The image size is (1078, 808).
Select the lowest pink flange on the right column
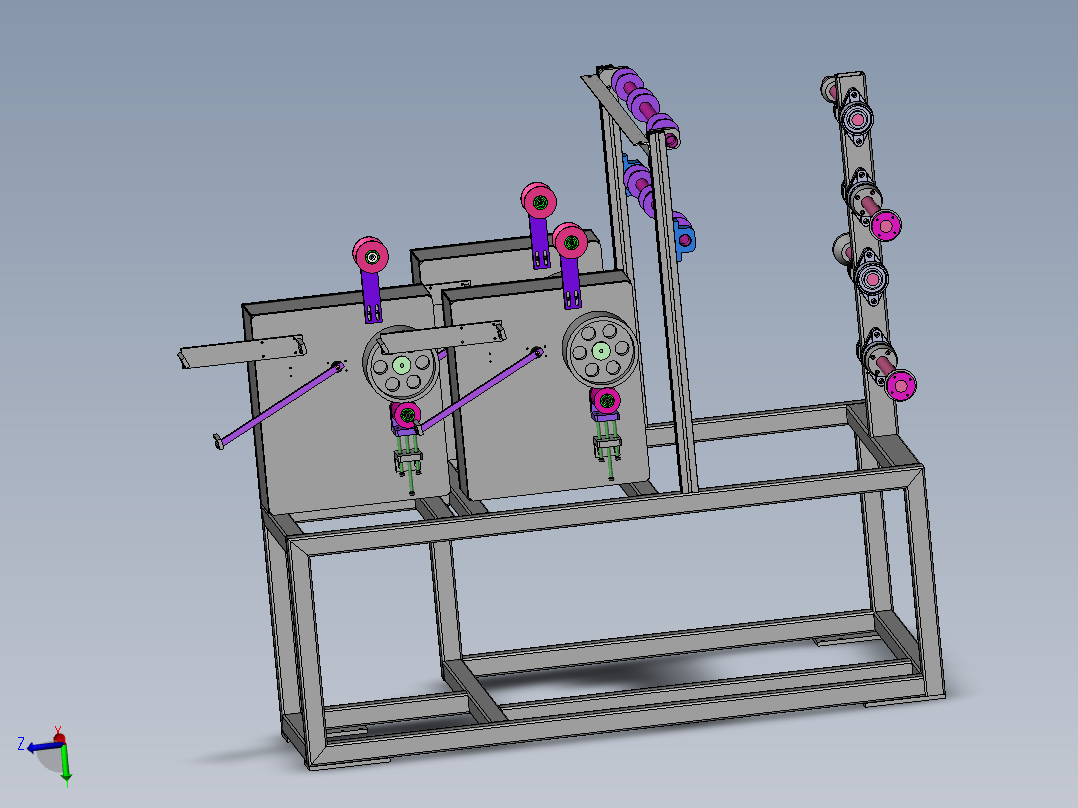(x=901, y=385)
